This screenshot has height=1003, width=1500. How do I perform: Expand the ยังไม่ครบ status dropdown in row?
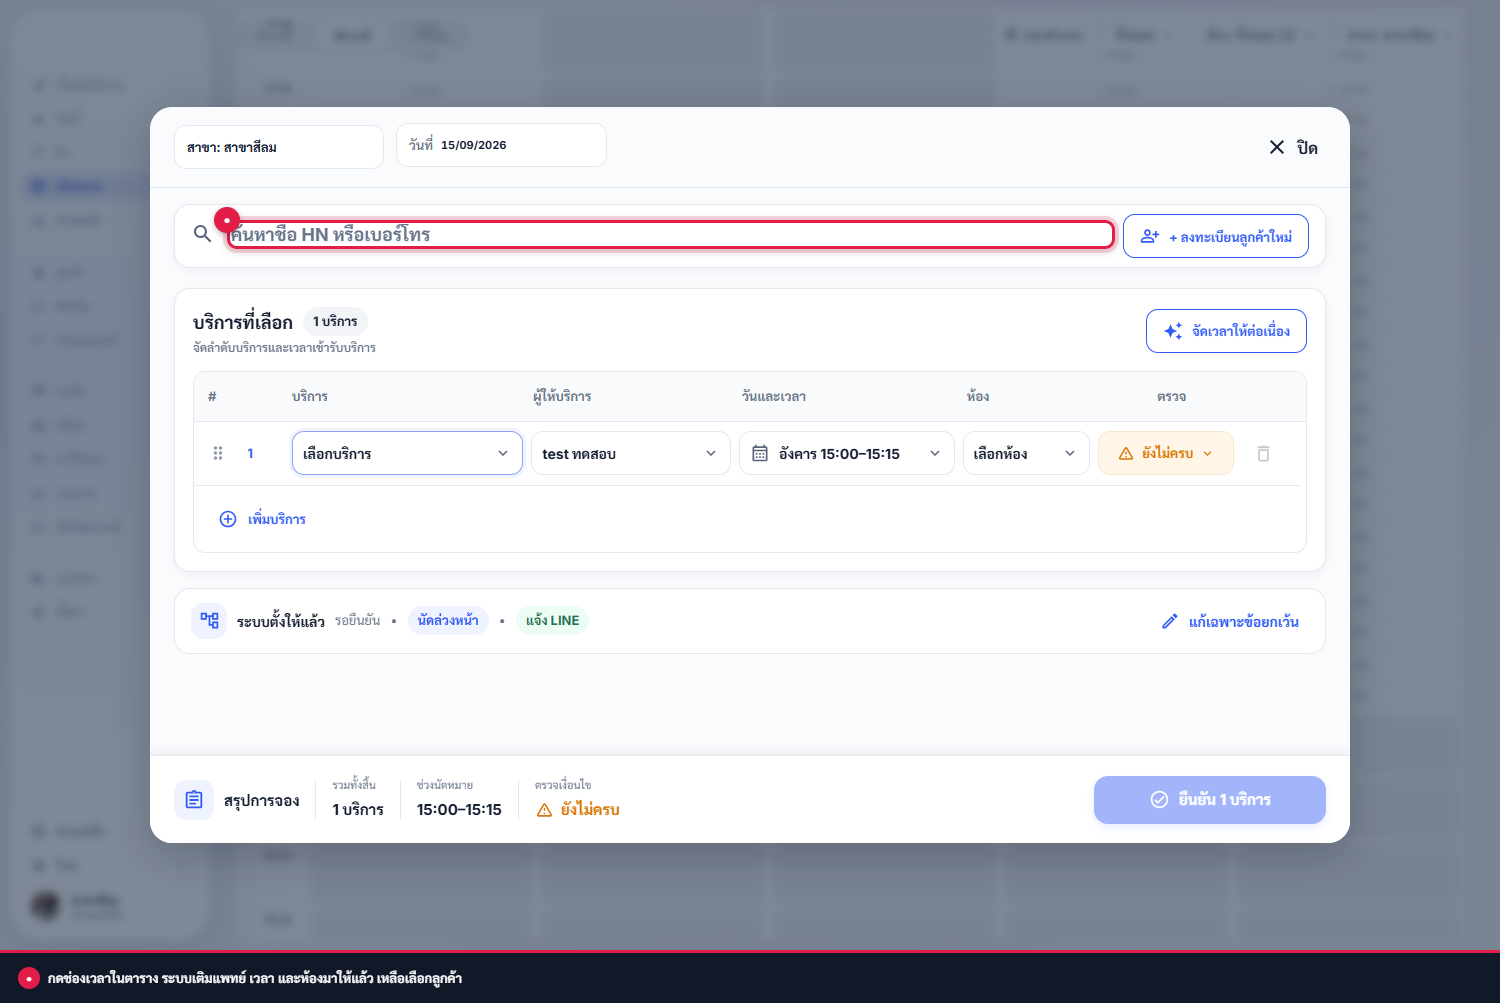click(1166, 453)
